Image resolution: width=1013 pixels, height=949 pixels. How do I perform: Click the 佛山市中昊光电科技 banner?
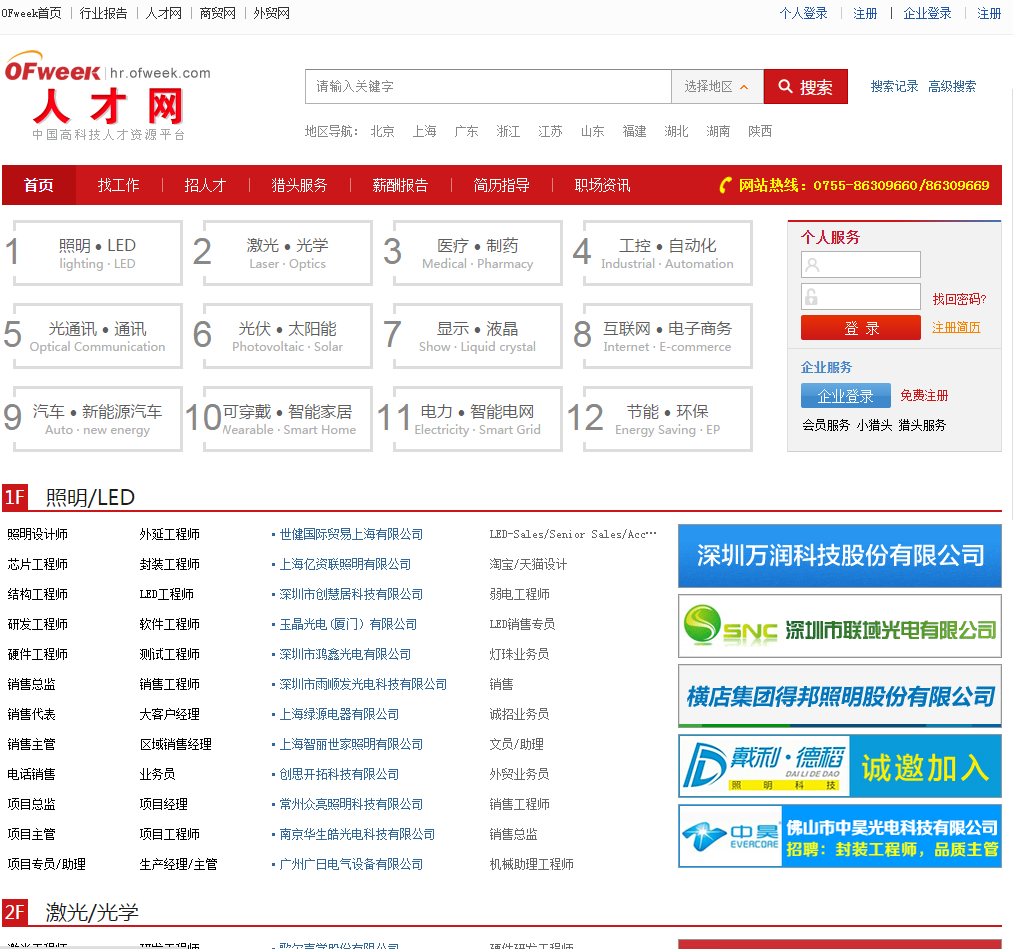(x=840, y=836)
